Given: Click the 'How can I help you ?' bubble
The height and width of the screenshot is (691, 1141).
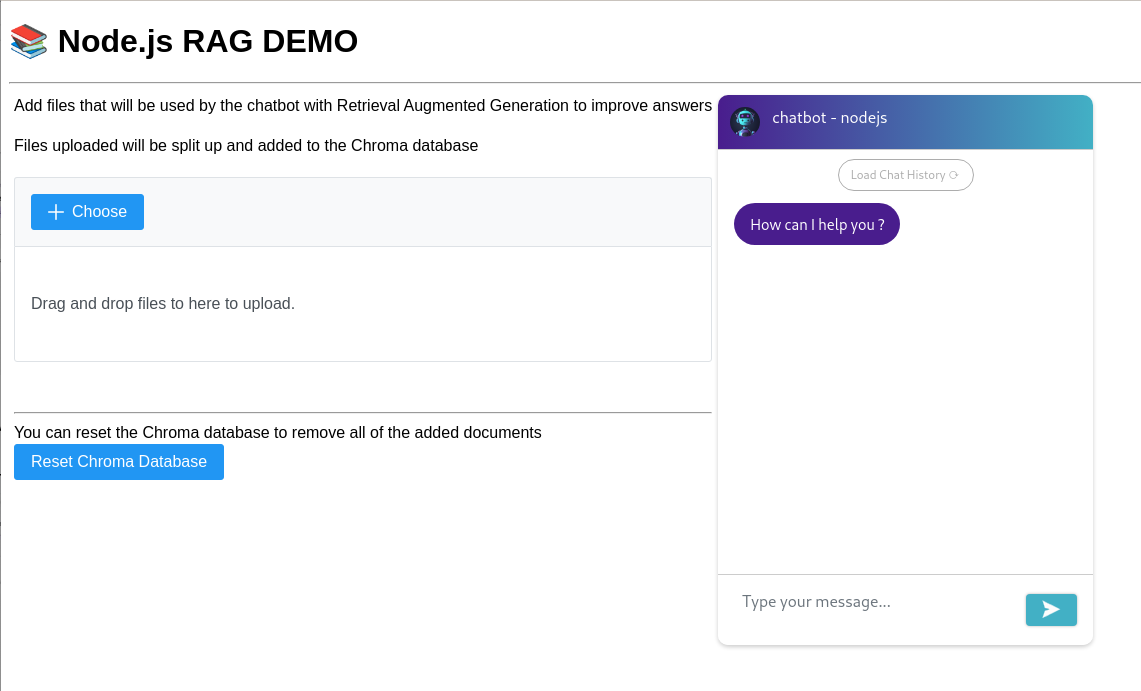Looking at the screenshot, I should point(816,225).
